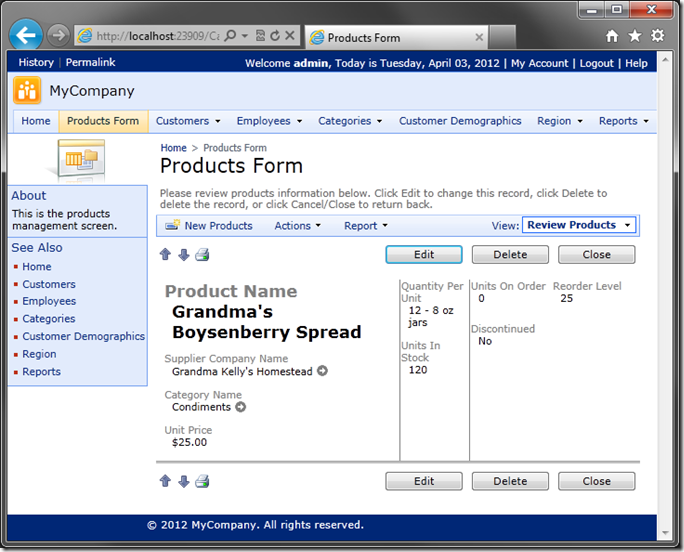Open supplier Grandma Kelly's Homestead arrow icon
The image size is (684, 552).
pyautogui.click(x=322, y=372)
